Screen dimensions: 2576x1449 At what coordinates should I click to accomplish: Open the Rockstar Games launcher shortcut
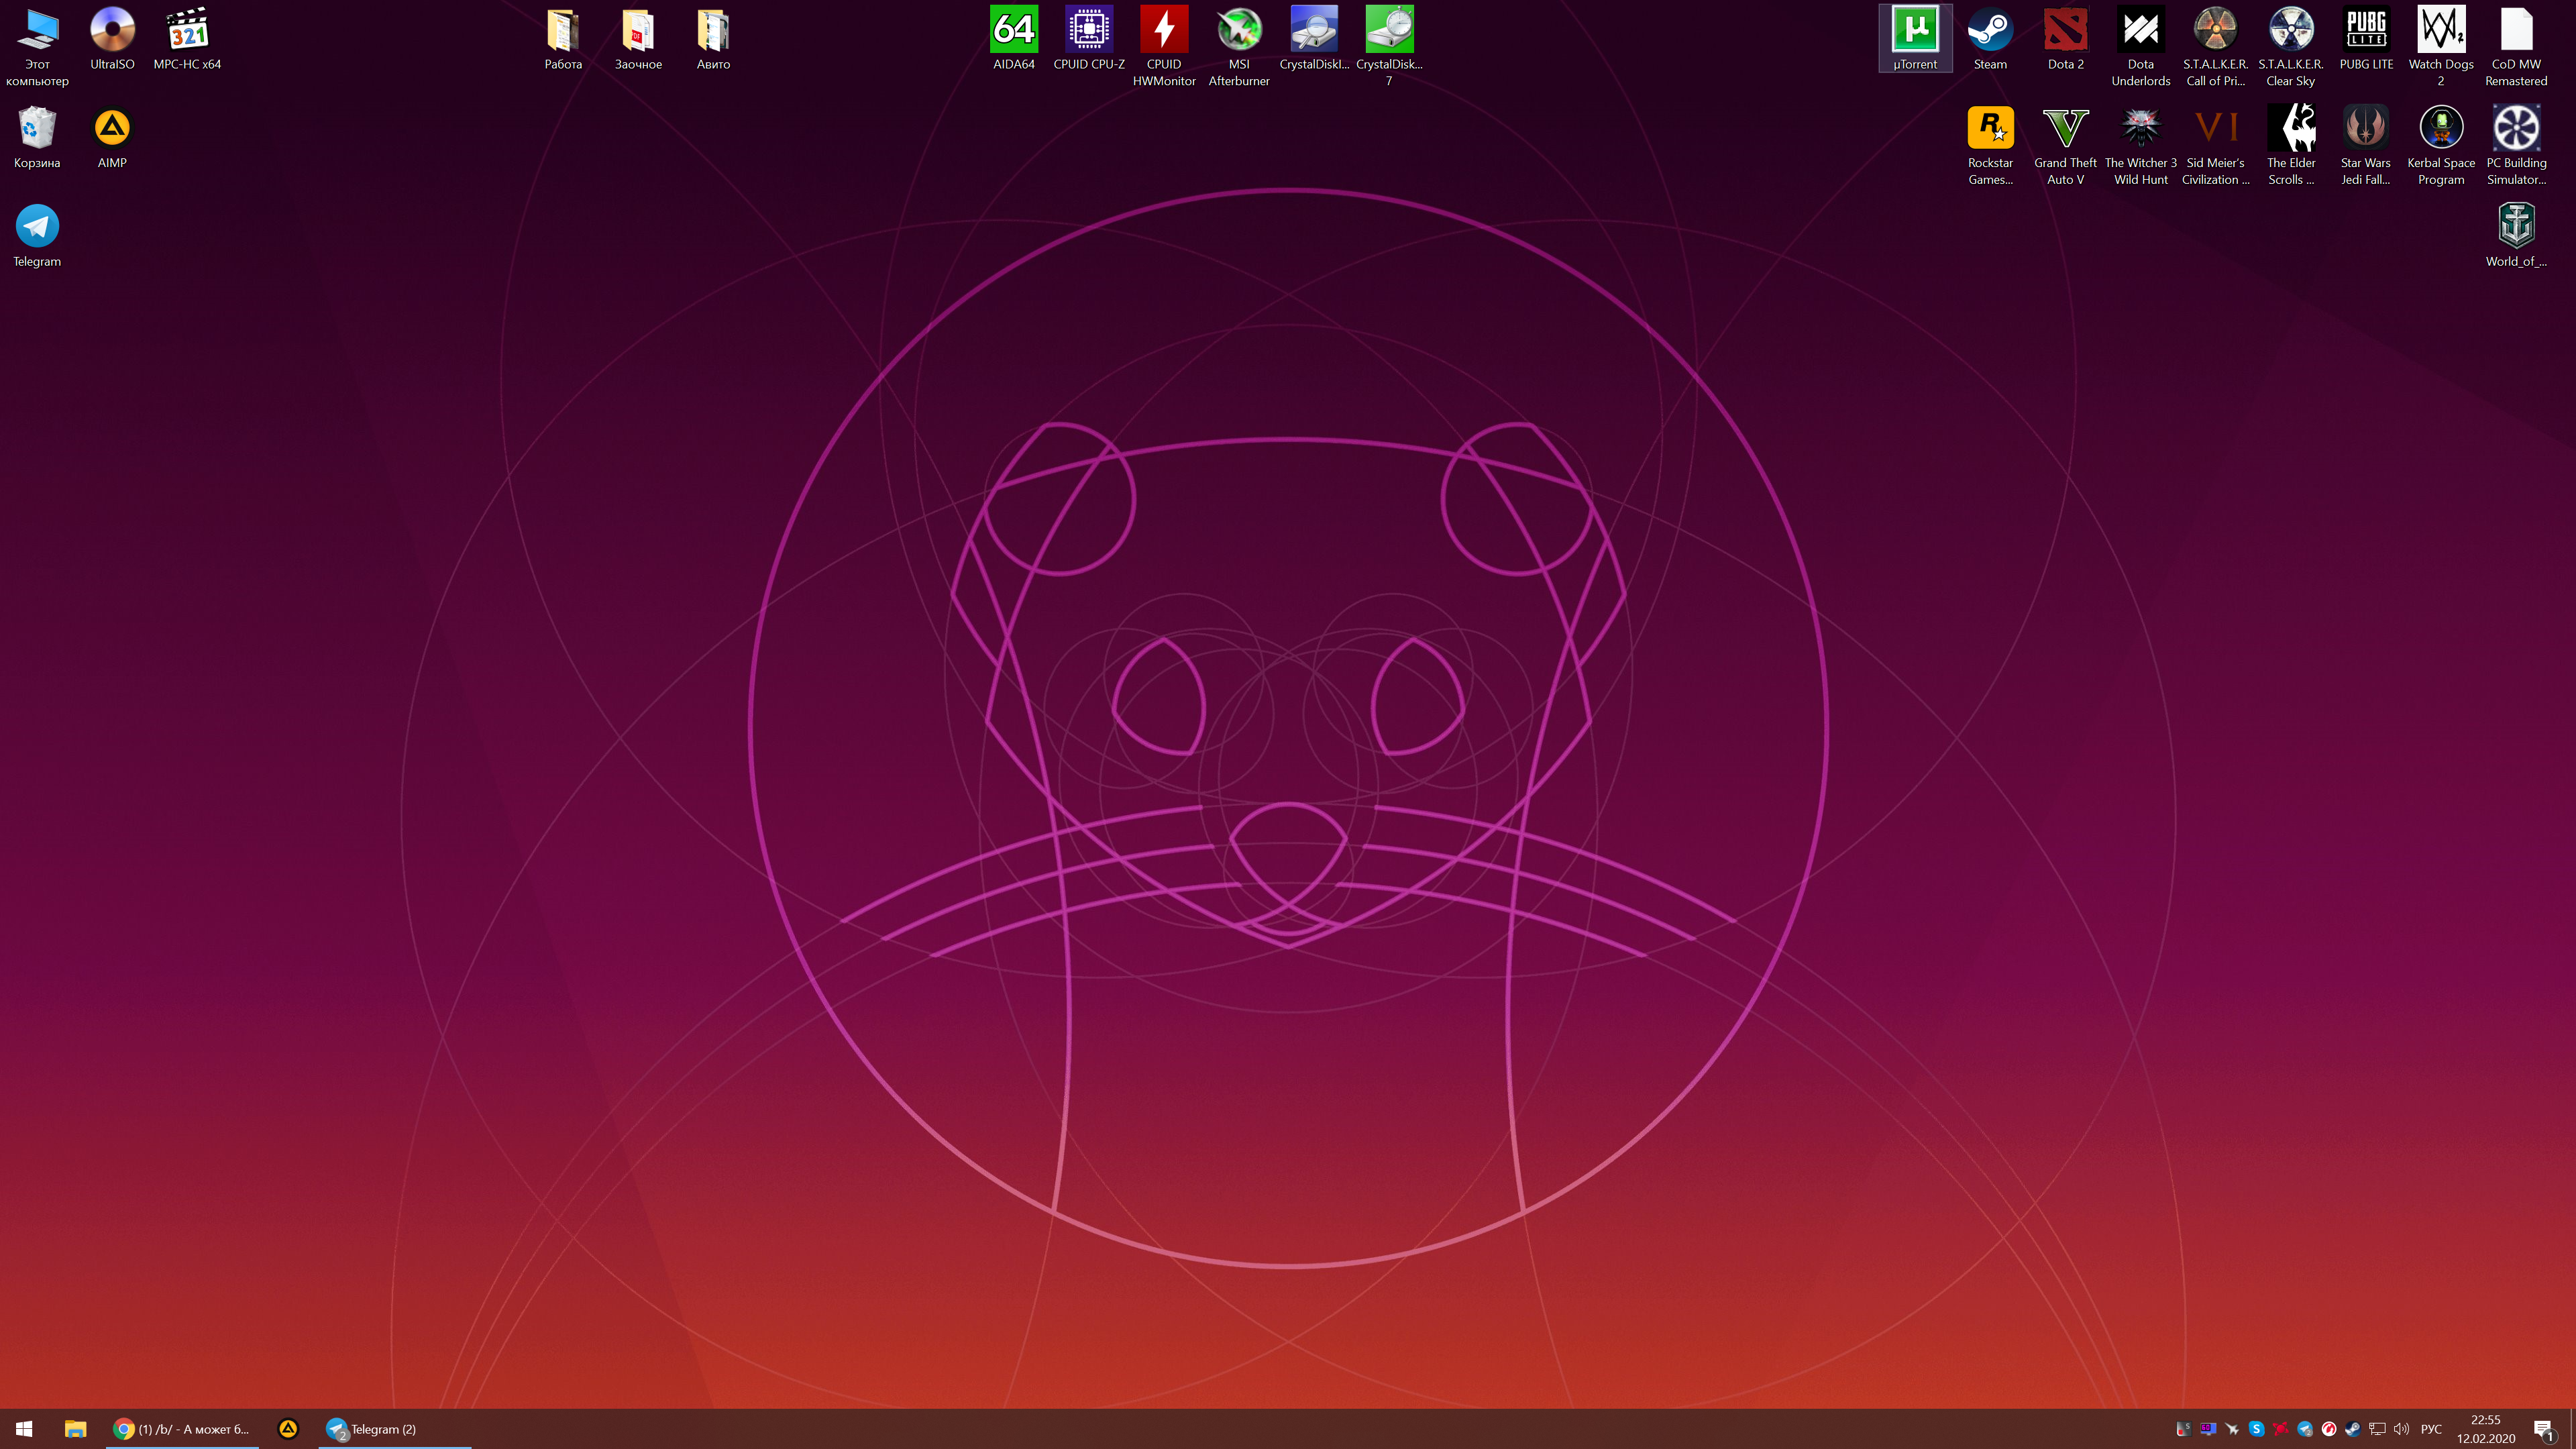[x=1990, y=145]
